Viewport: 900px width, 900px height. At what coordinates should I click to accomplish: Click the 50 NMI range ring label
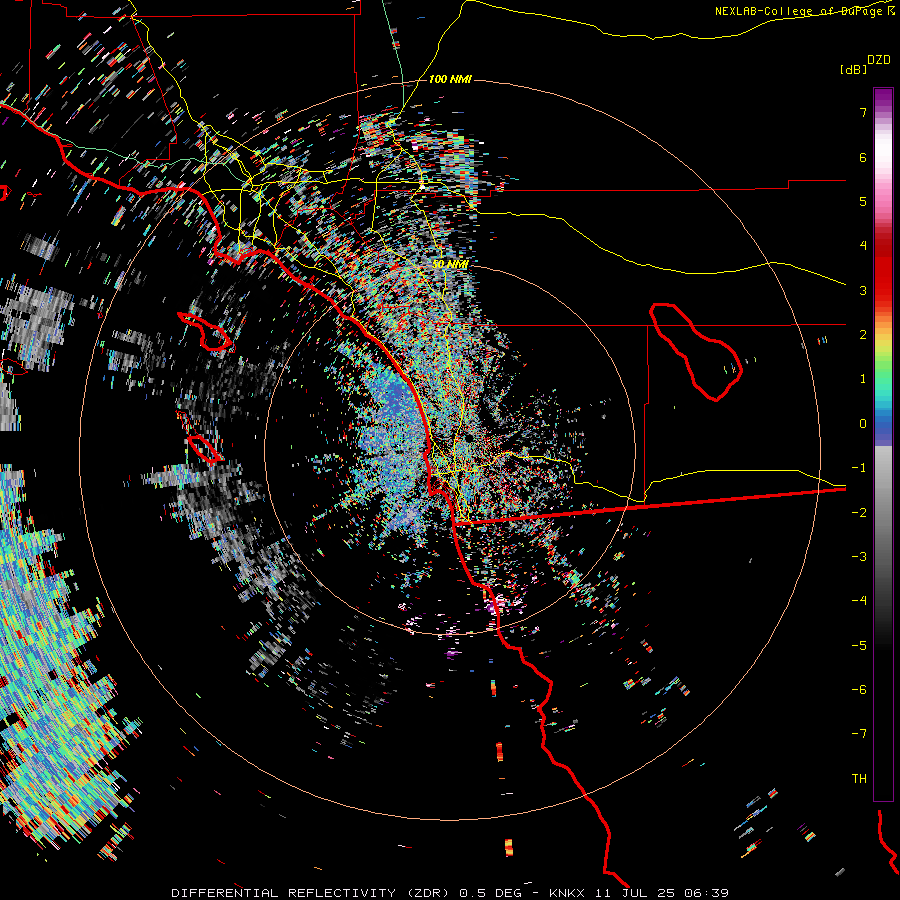point(450,264)
